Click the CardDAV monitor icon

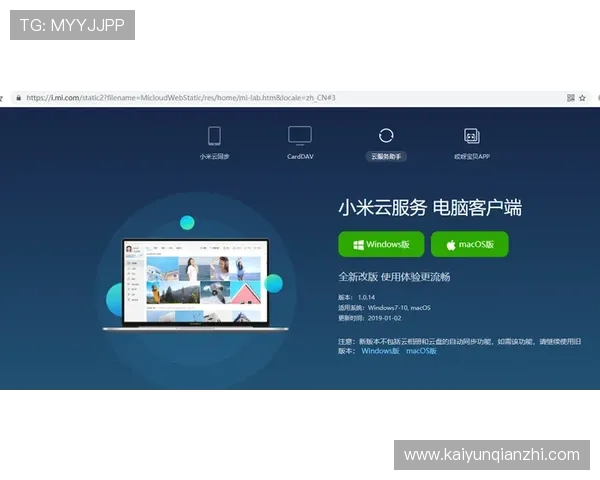coord(300,136)
